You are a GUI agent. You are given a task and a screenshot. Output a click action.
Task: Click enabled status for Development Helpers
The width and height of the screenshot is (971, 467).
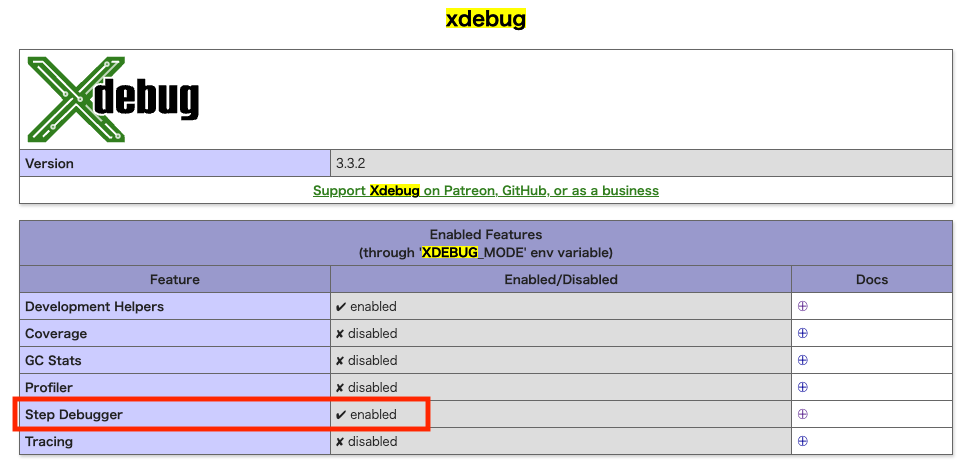click(x=366, y=306)
